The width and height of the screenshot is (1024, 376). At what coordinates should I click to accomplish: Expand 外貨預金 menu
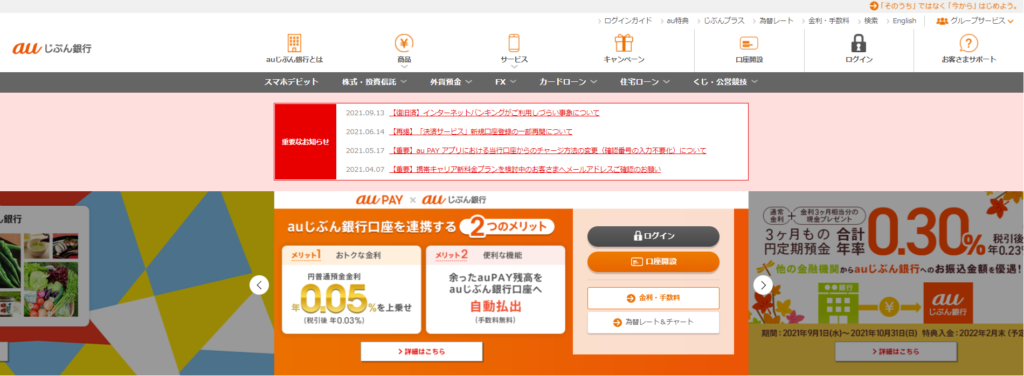[451, 82]
